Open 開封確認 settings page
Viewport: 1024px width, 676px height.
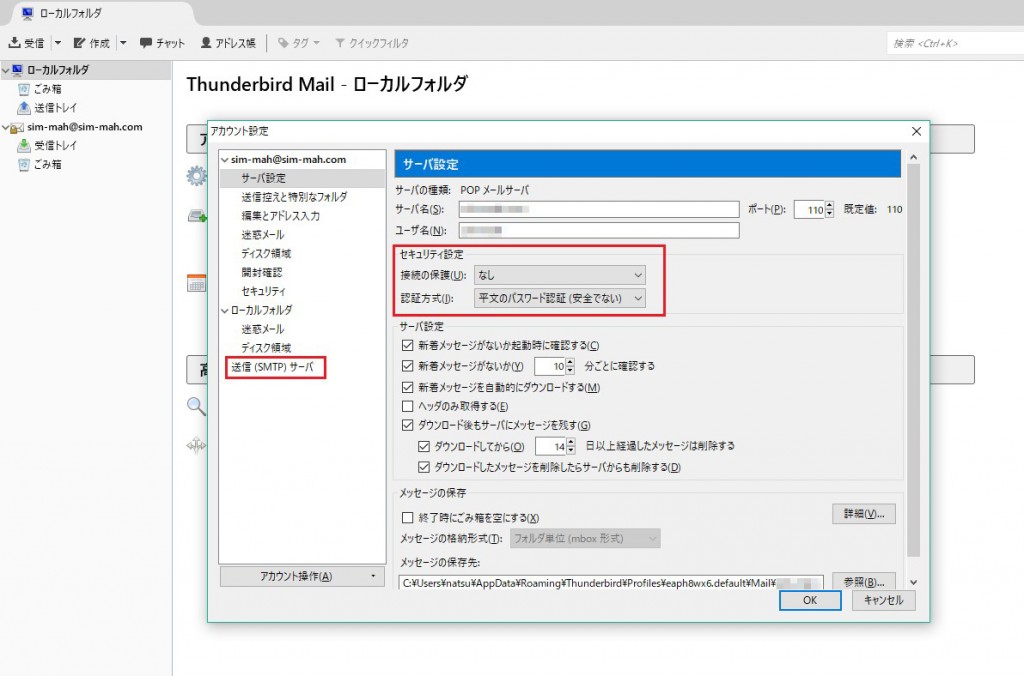click(x=261, y=272)
